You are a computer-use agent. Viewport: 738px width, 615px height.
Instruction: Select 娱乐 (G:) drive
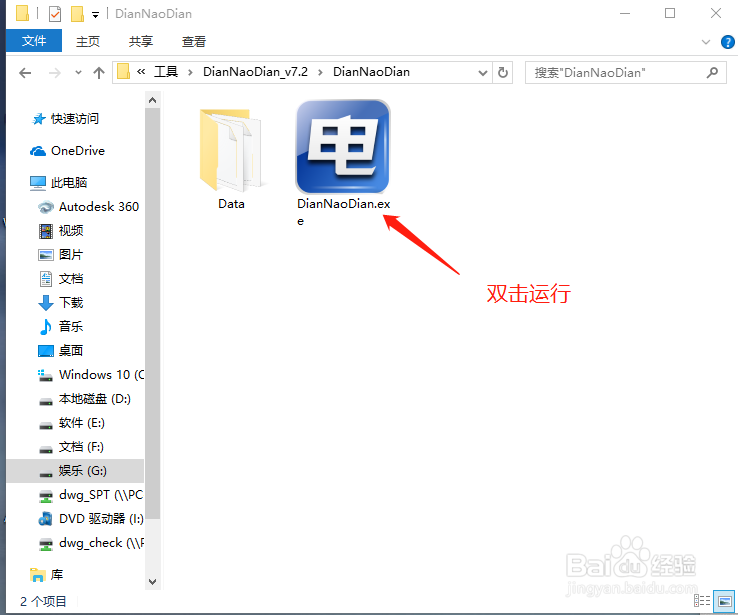pos(75,471)
